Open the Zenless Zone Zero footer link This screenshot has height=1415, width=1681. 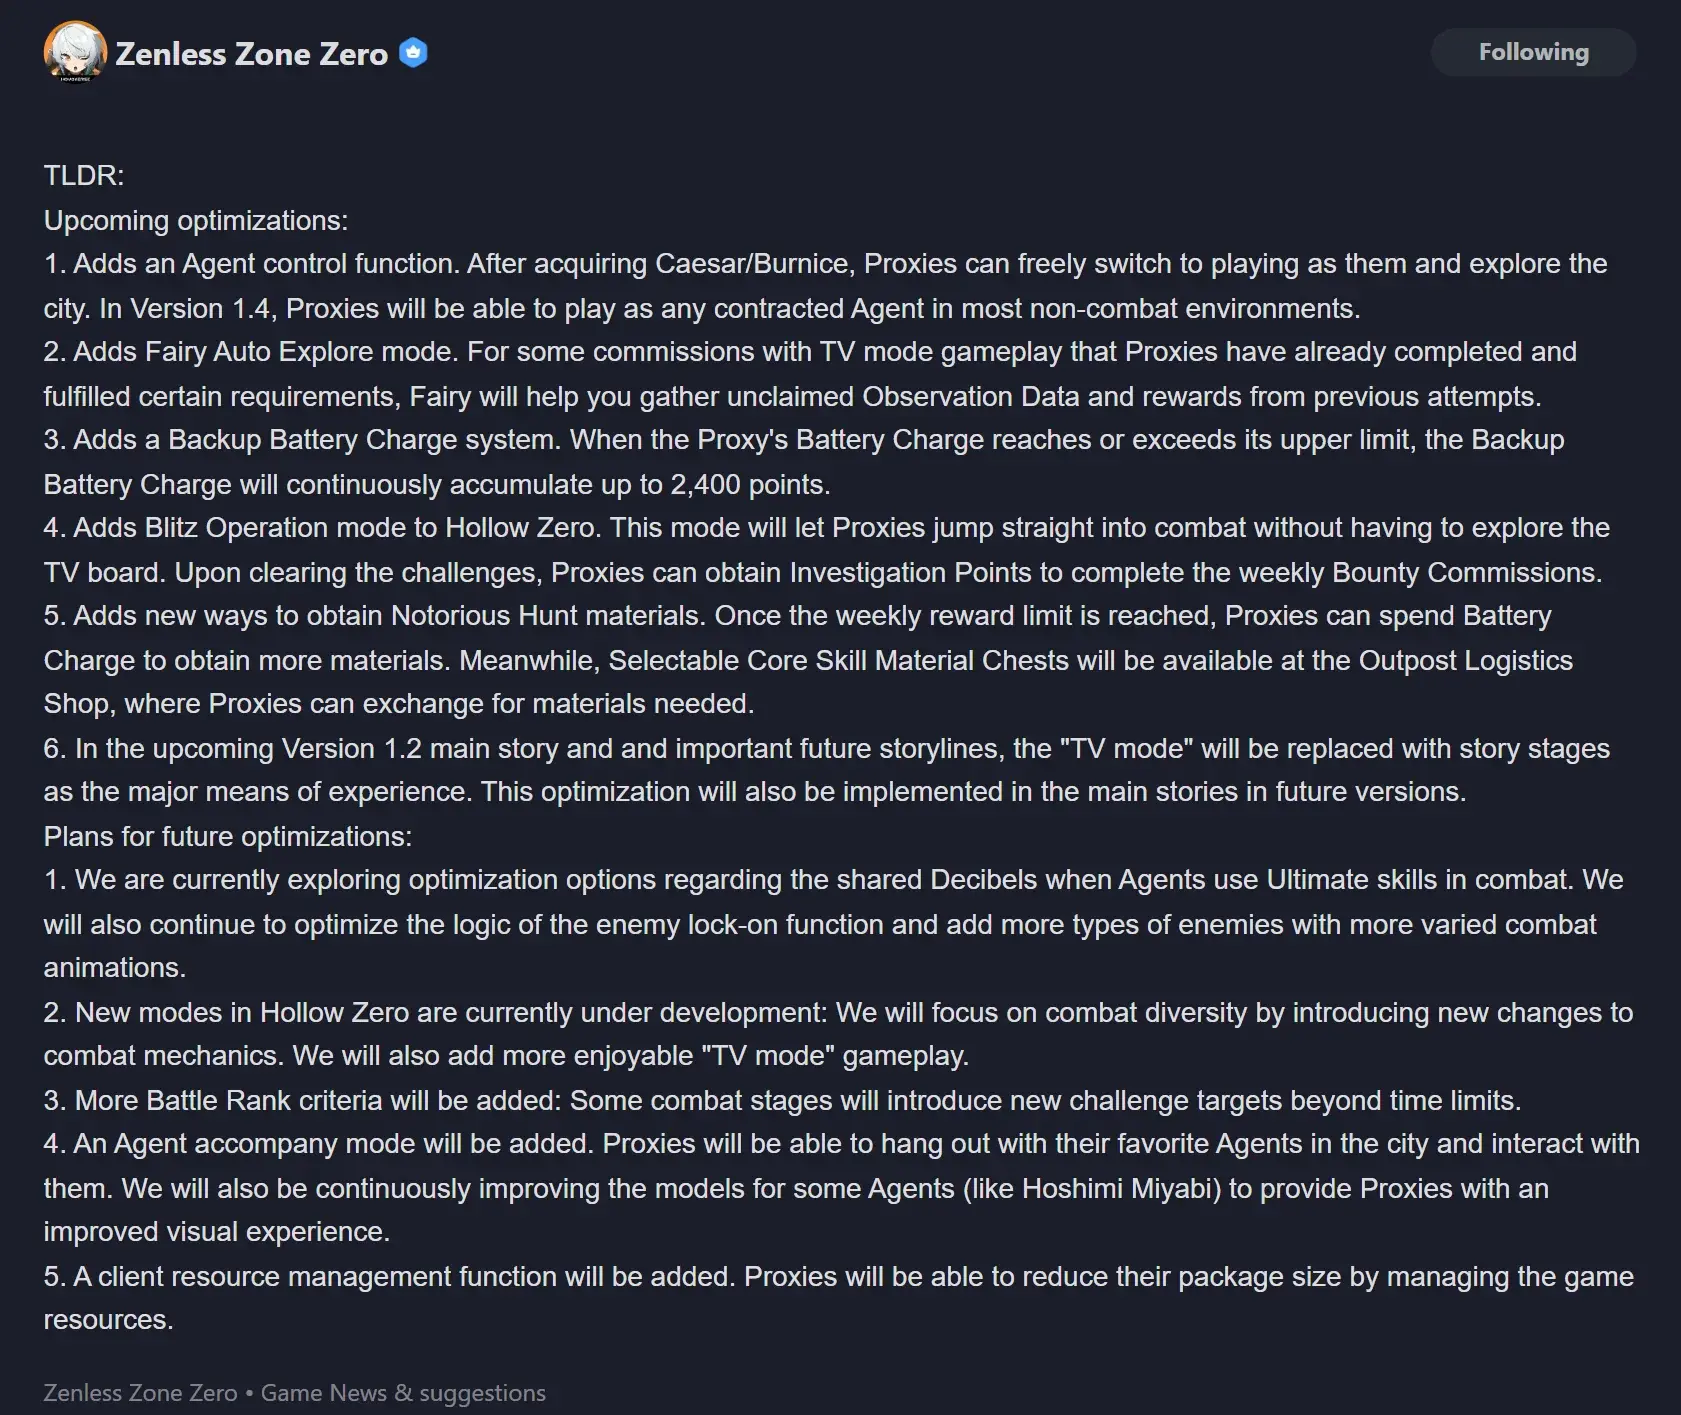(140, 1393)
